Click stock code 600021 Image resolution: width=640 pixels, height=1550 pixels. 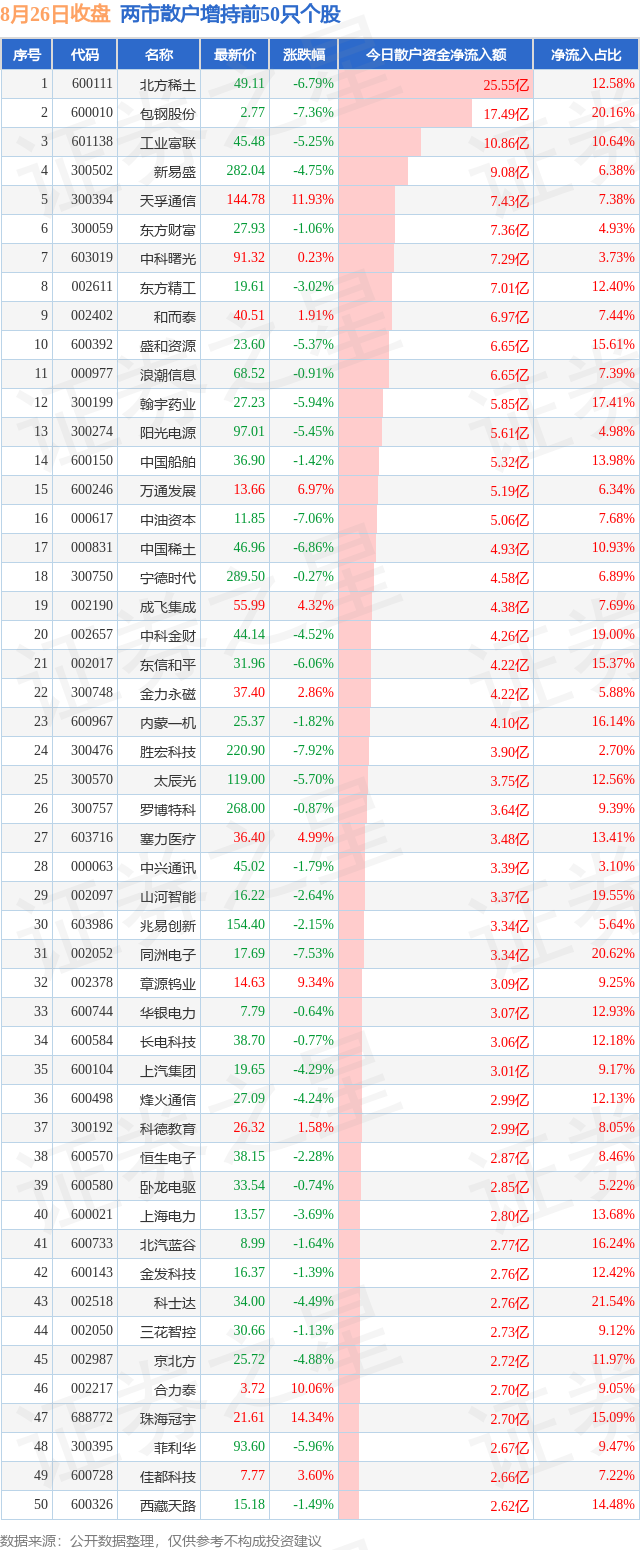[x=92, y=1215]
